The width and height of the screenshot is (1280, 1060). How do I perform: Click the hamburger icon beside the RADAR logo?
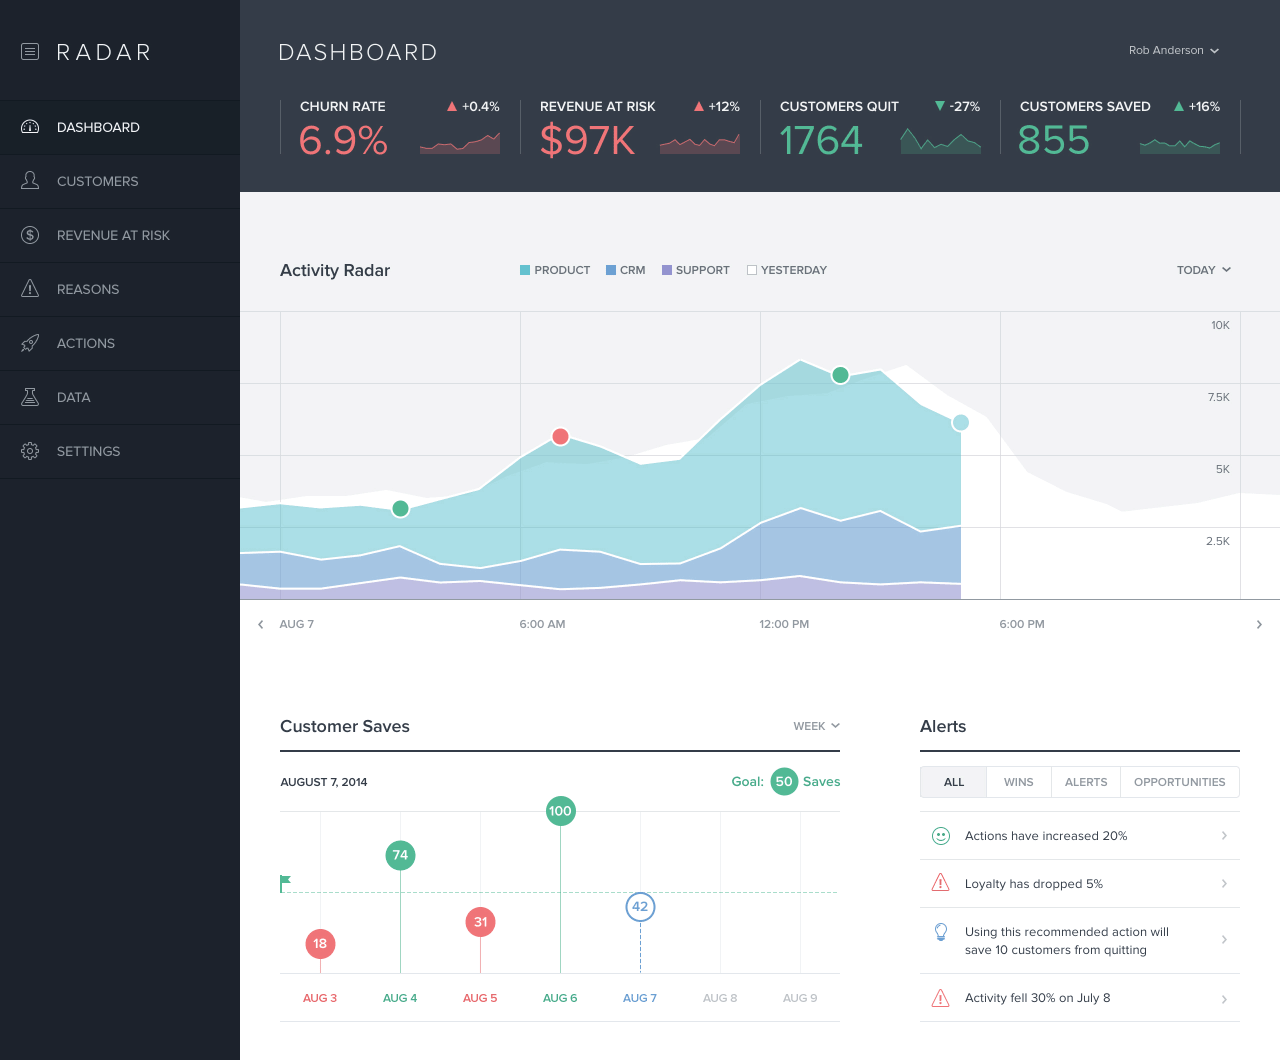coord(30,51)
